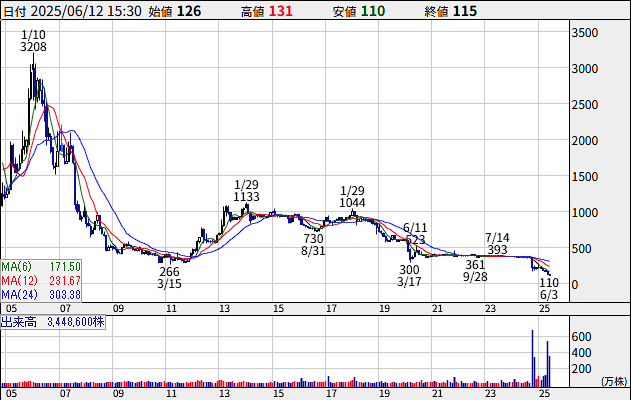Click the 600 volume axis label
The width and height of the screenshot is (631, 400).
coord(582,337)
